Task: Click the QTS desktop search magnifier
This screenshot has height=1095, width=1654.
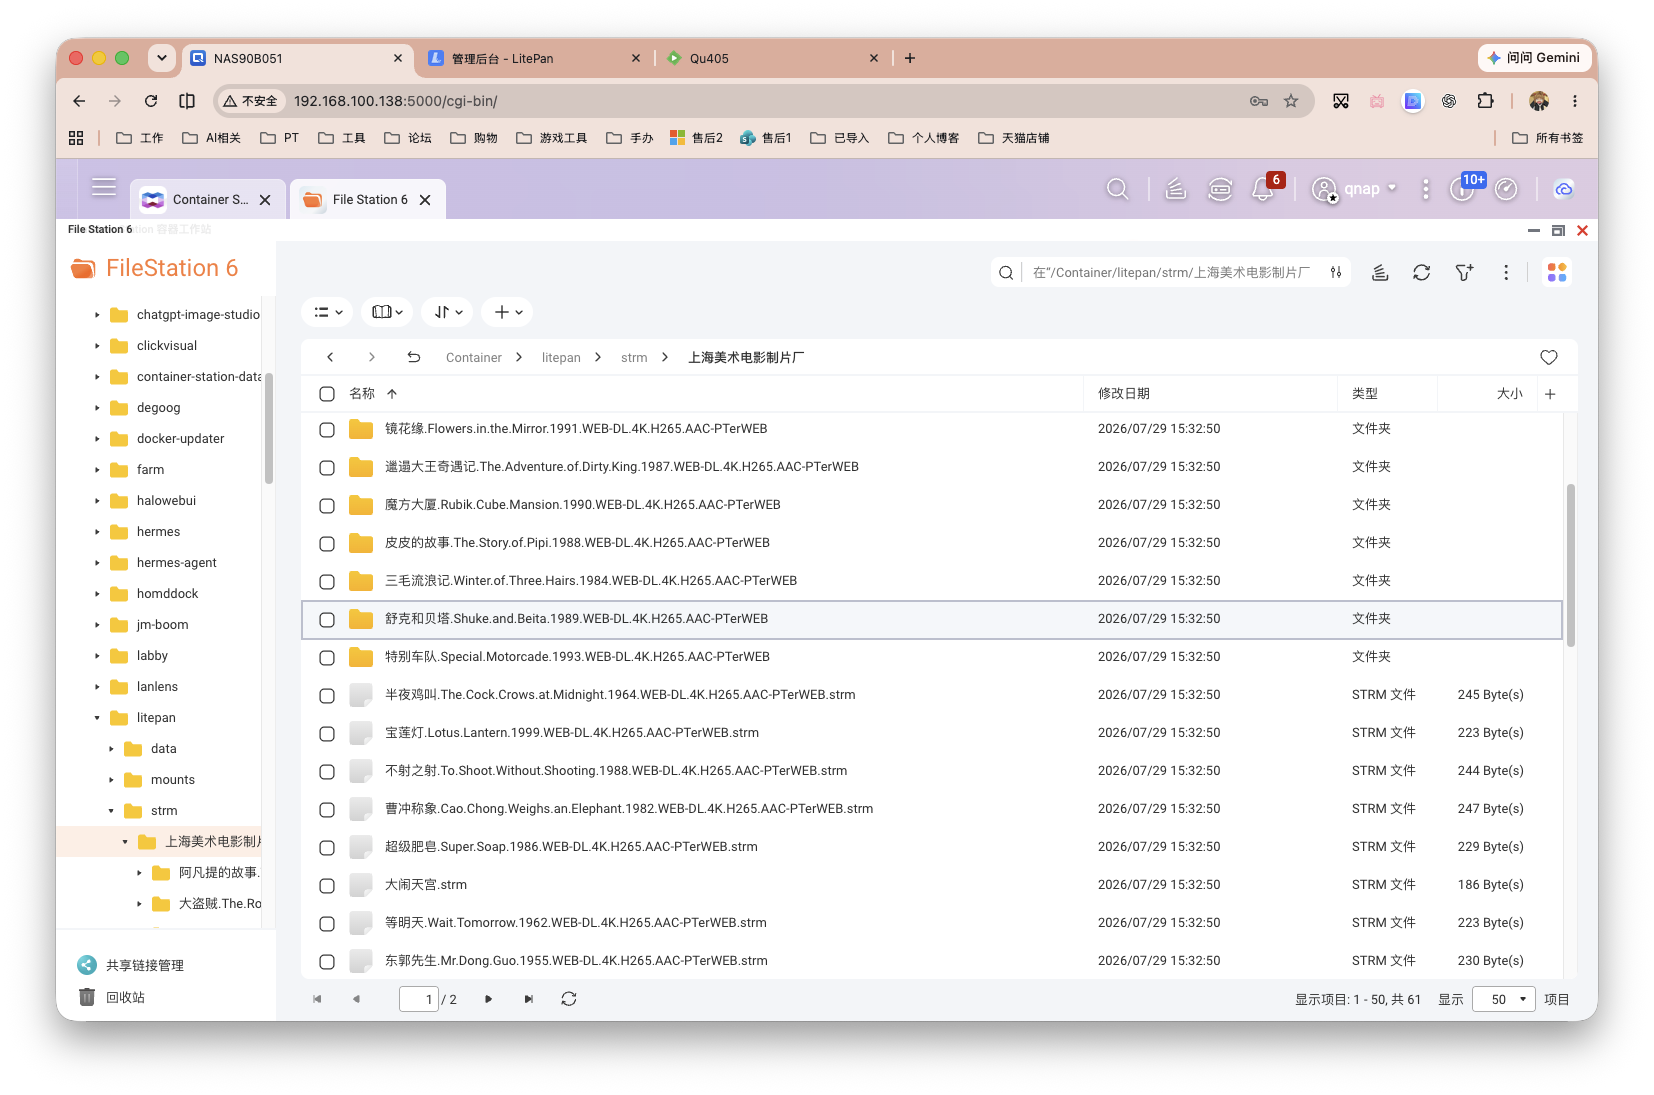Action: [1117, 189]
